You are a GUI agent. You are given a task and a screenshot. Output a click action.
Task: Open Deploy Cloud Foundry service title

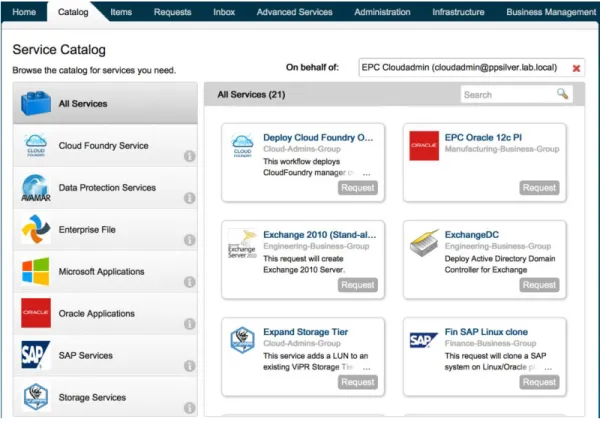pyautogui.click(x=318, y=138)
